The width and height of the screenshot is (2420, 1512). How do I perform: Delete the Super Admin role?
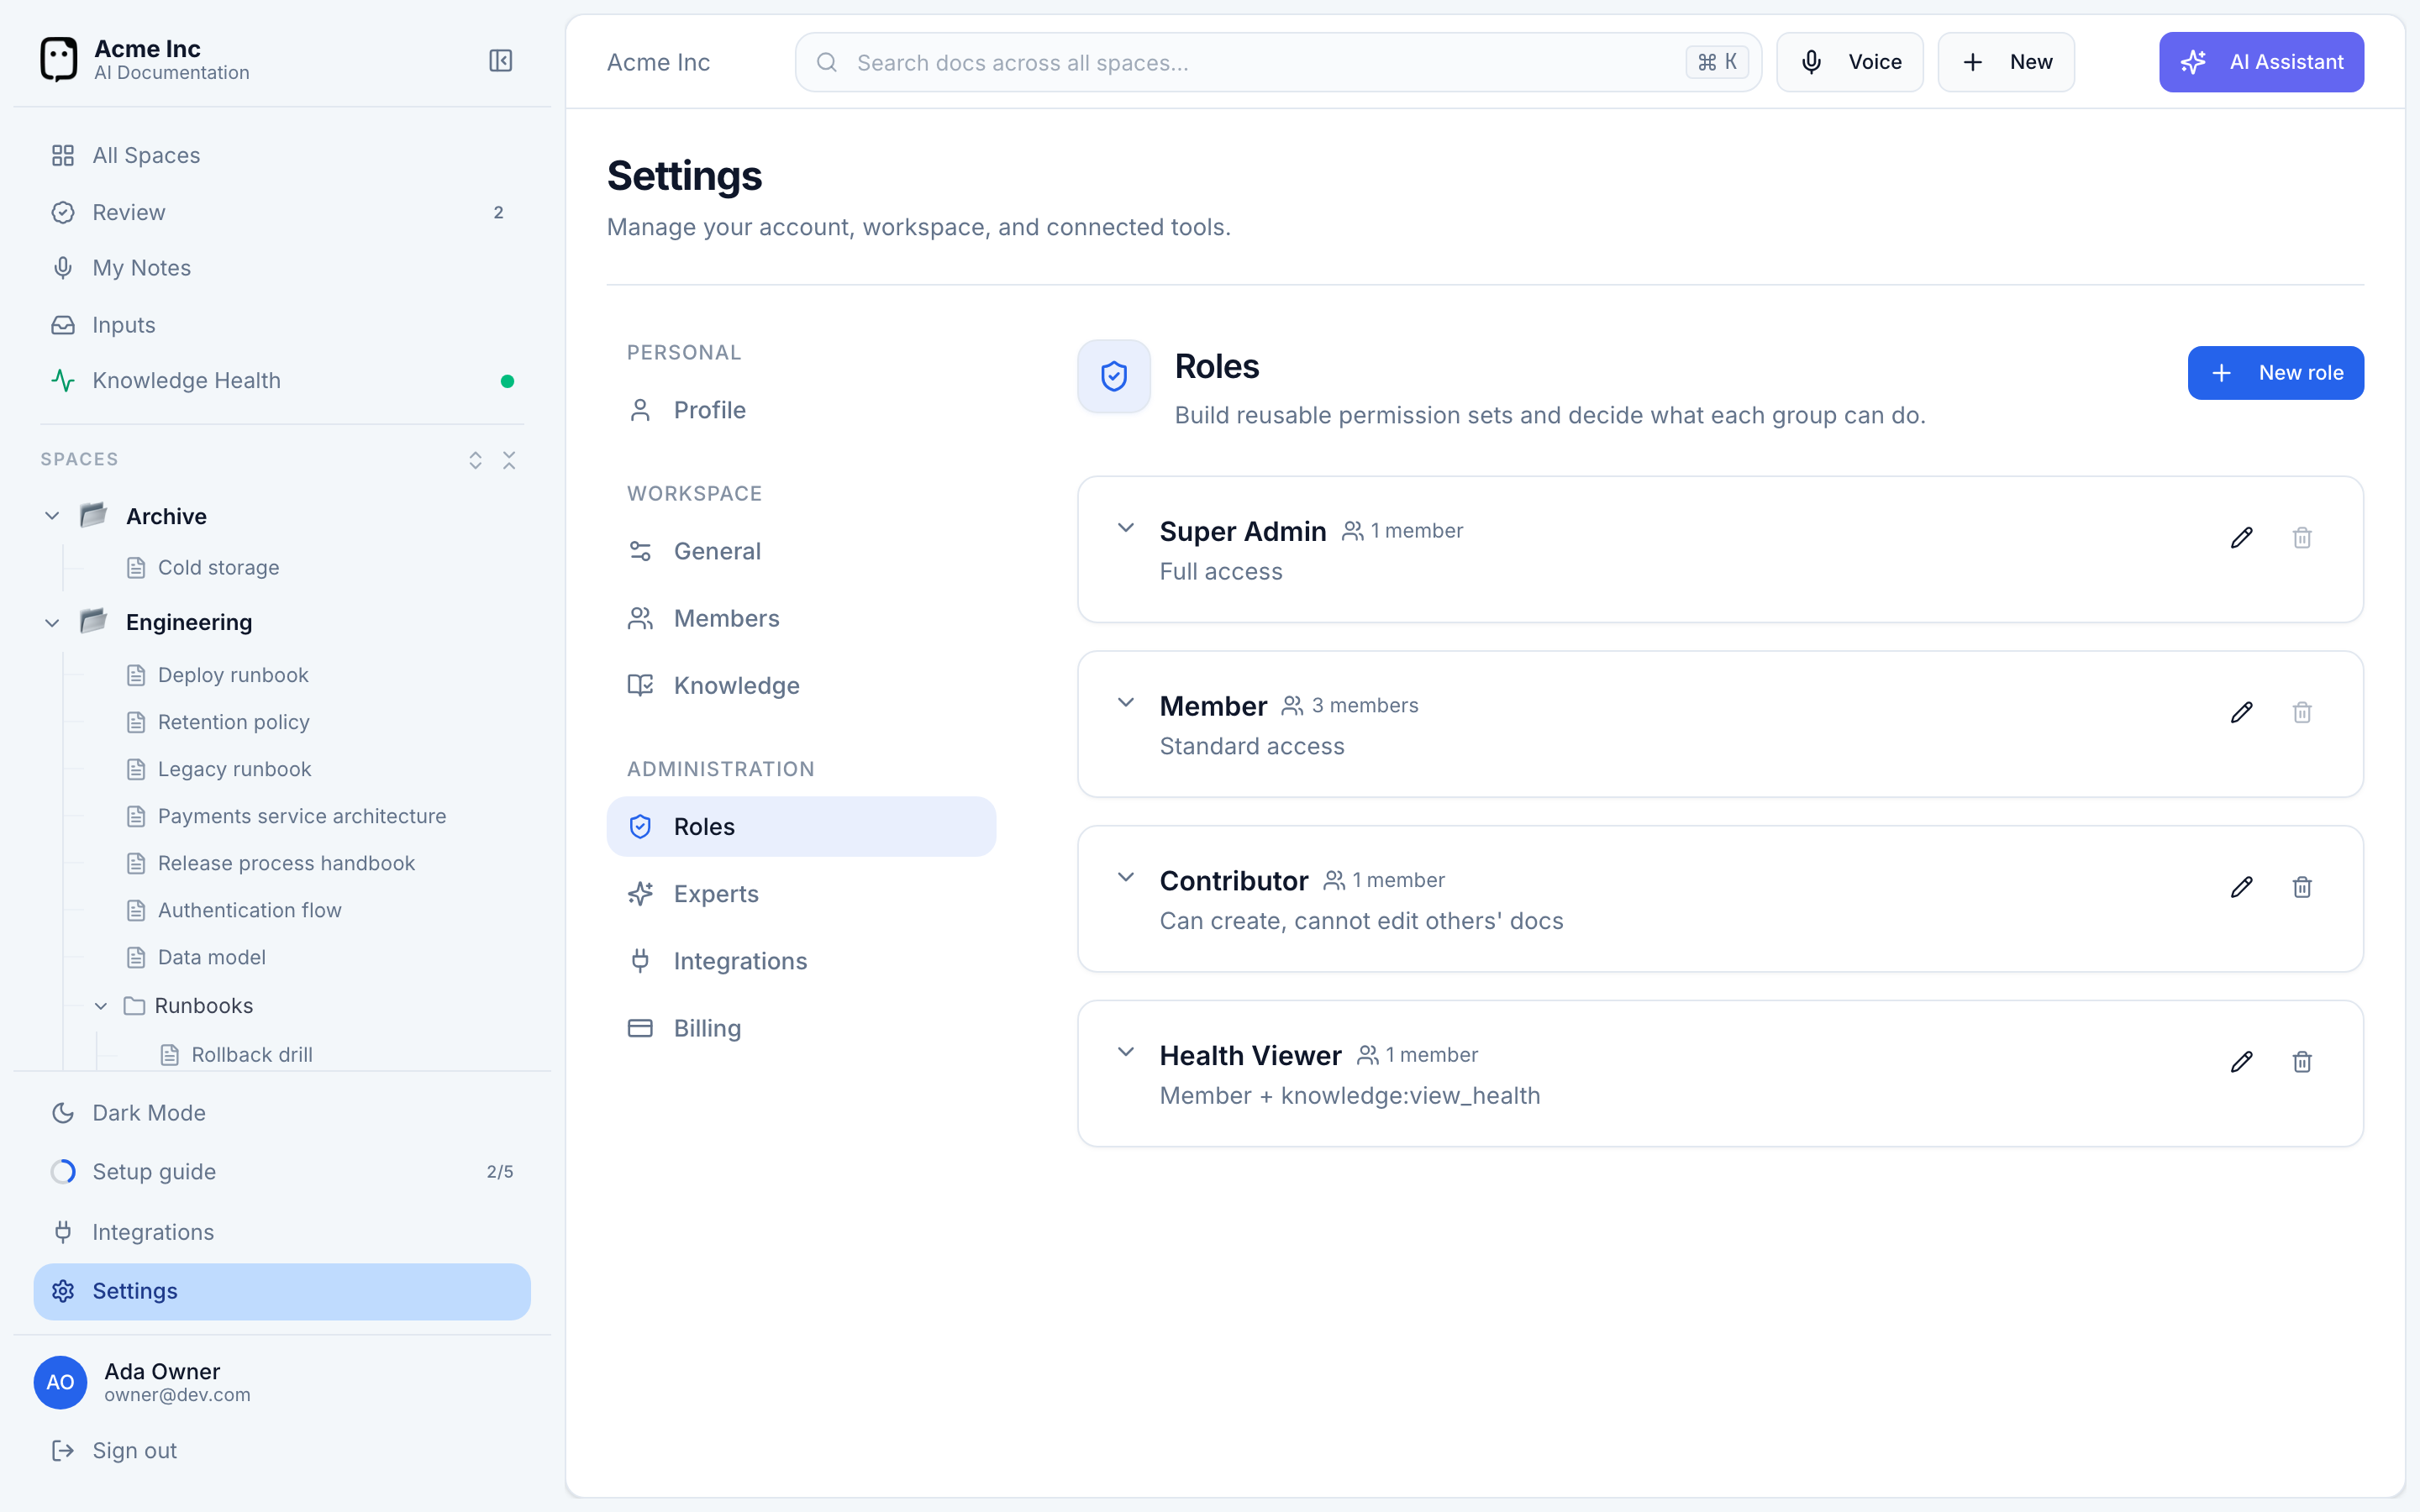click(x=2302, y=538)
